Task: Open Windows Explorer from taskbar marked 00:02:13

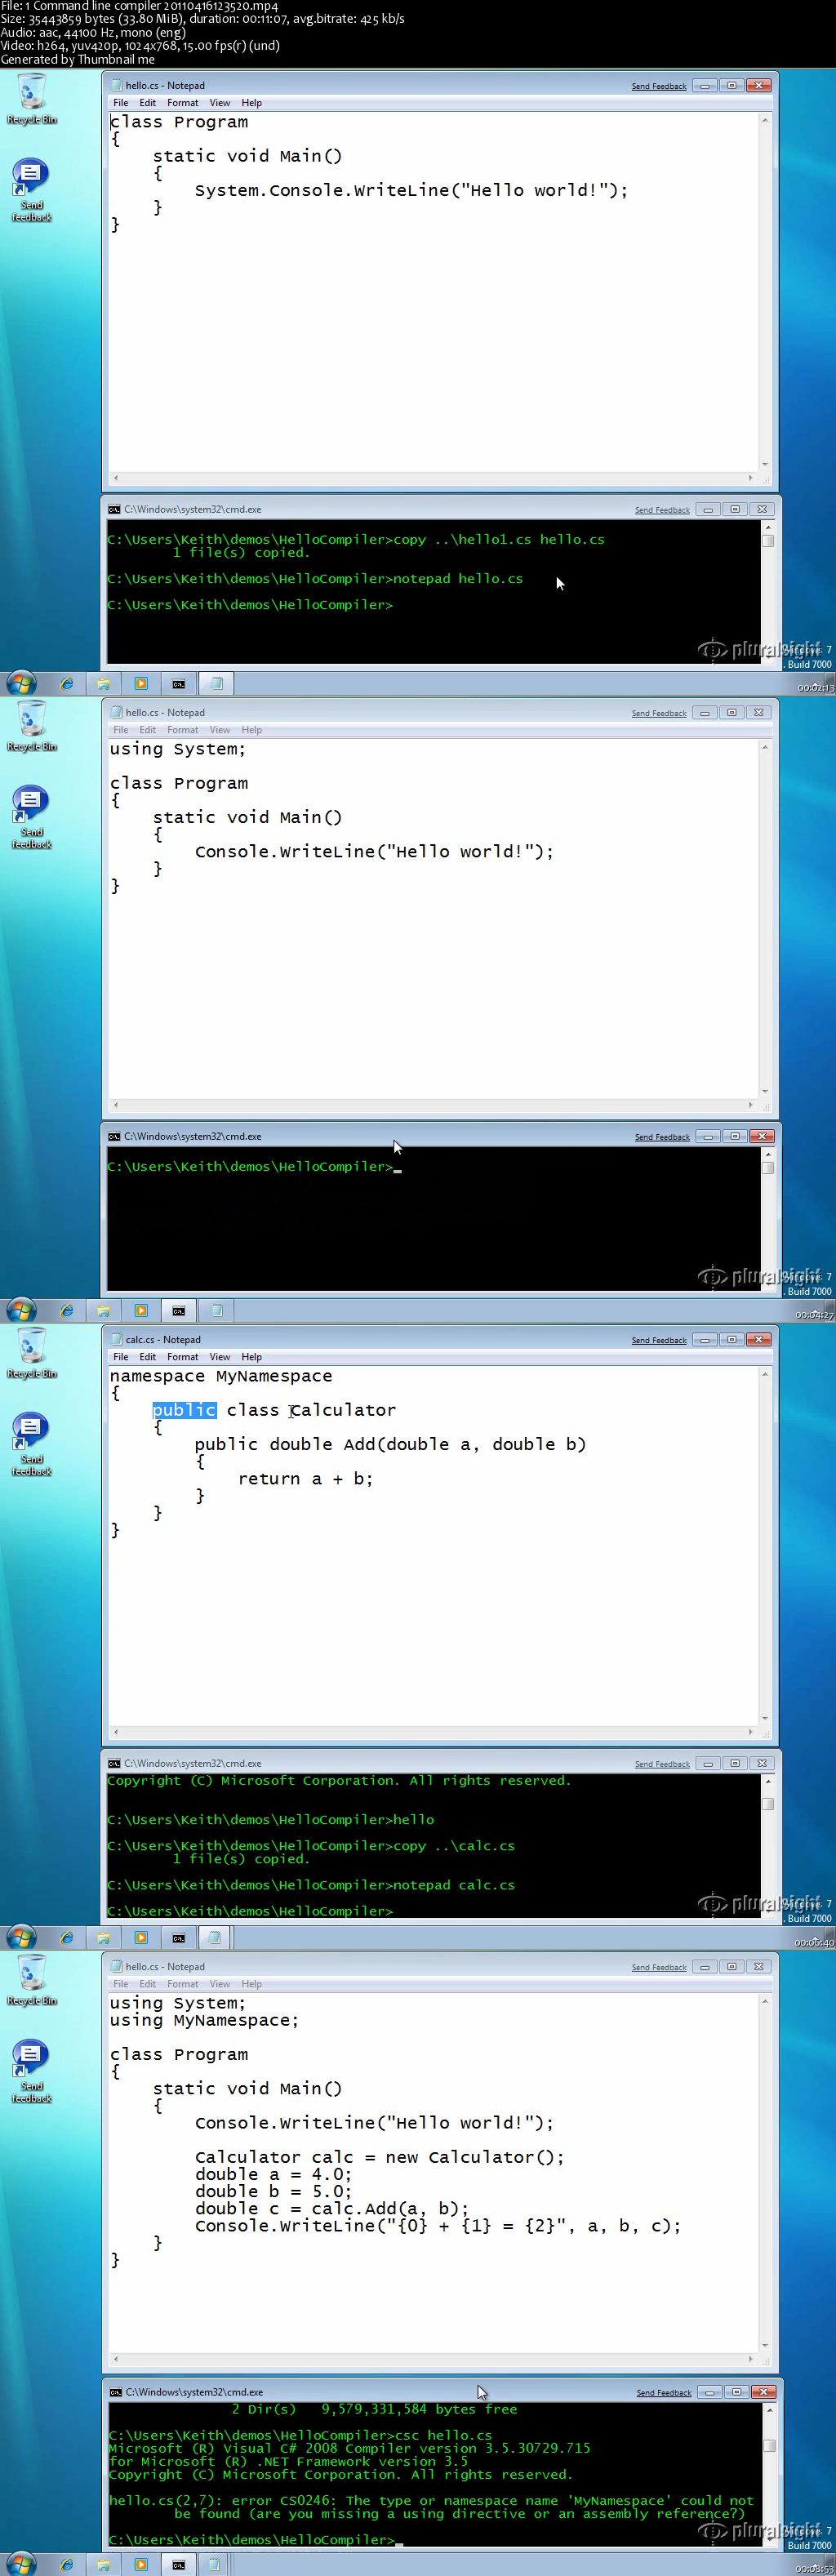Action: pos(103,684)
